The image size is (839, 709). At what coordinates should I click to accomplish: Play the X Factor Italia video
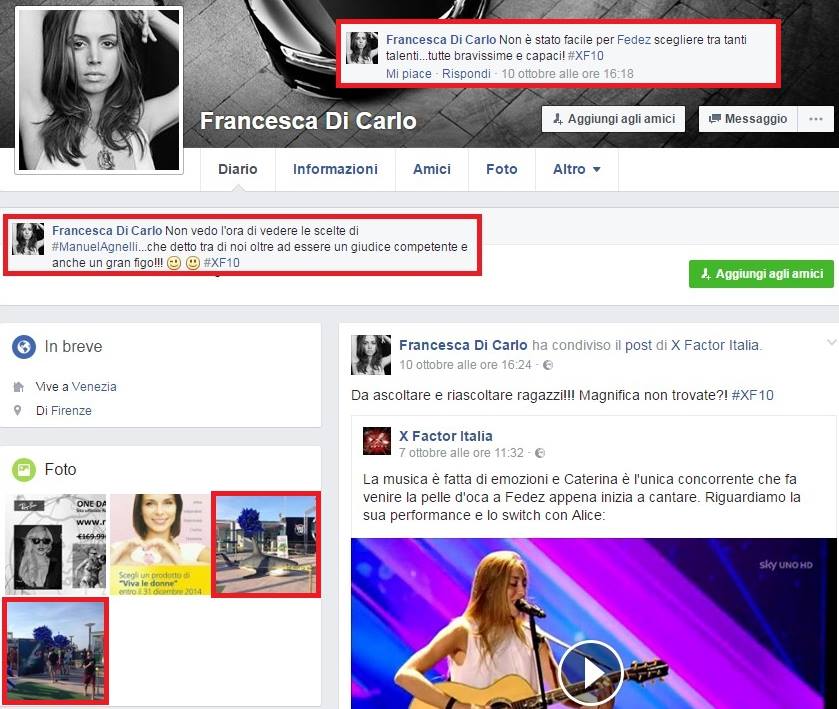click(591, 671)
